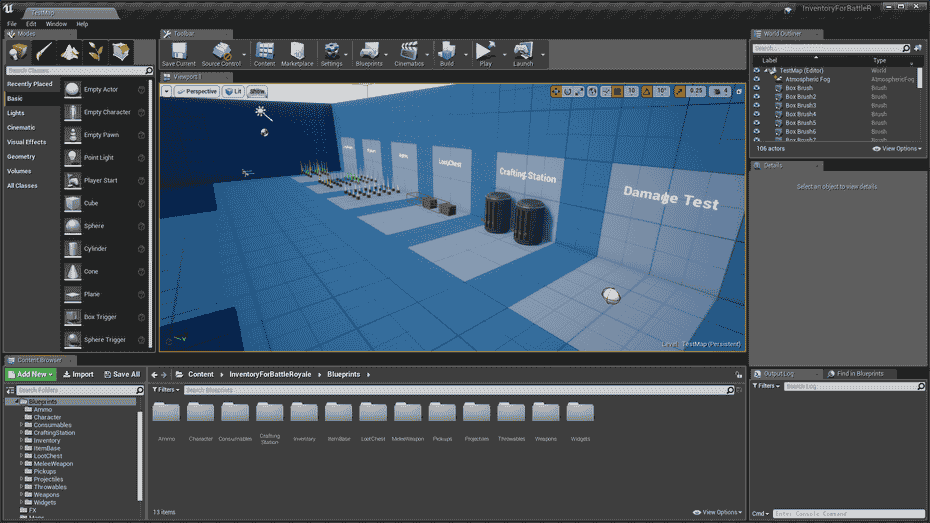
Task: Open Content Browser Filters dropdown
Action: (x=165, y=390)
